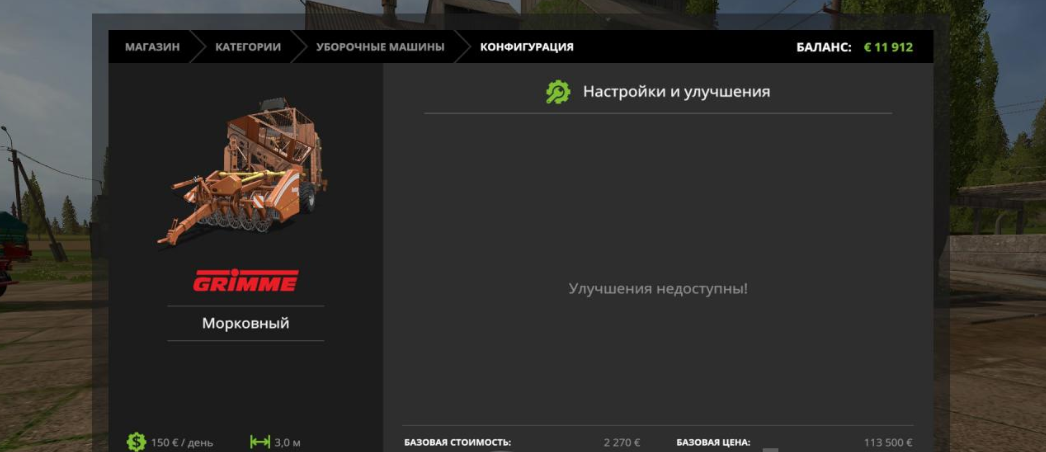The width and height of the screenshot is (1046, 452).
Task: Click the green dollar daily upkeep icon
Action: 136,441
